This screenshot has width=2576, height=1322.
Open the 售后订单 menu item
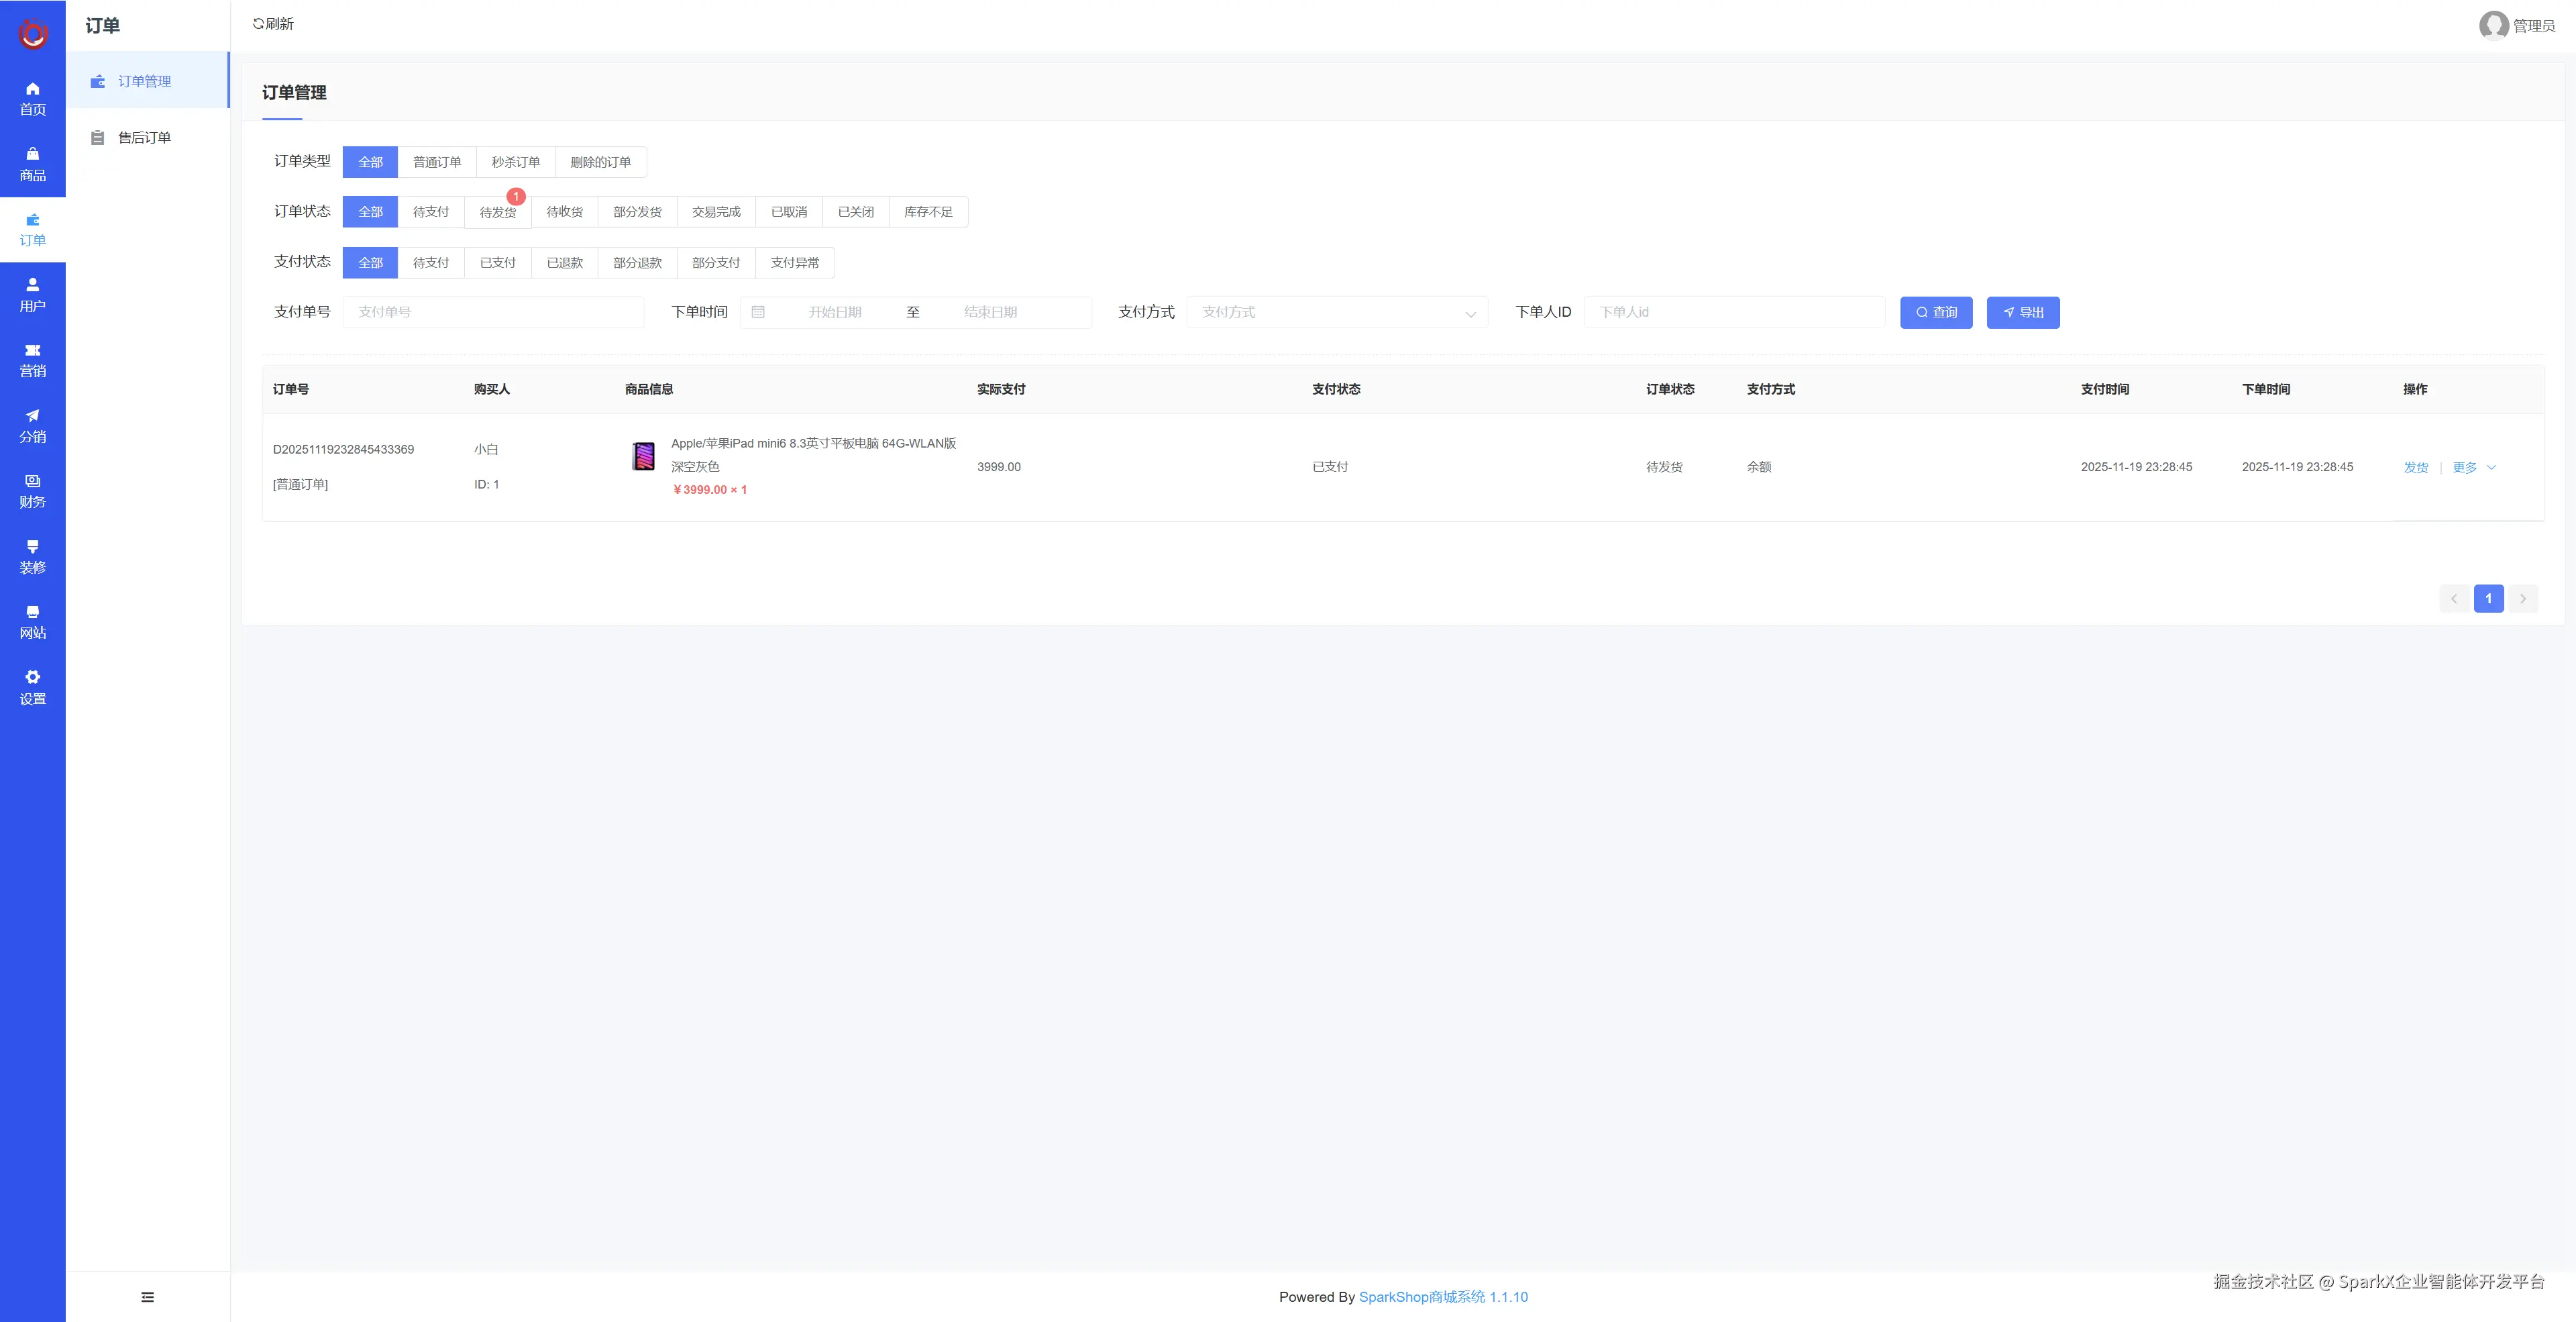pyautogui.click(x=144, y=138)
